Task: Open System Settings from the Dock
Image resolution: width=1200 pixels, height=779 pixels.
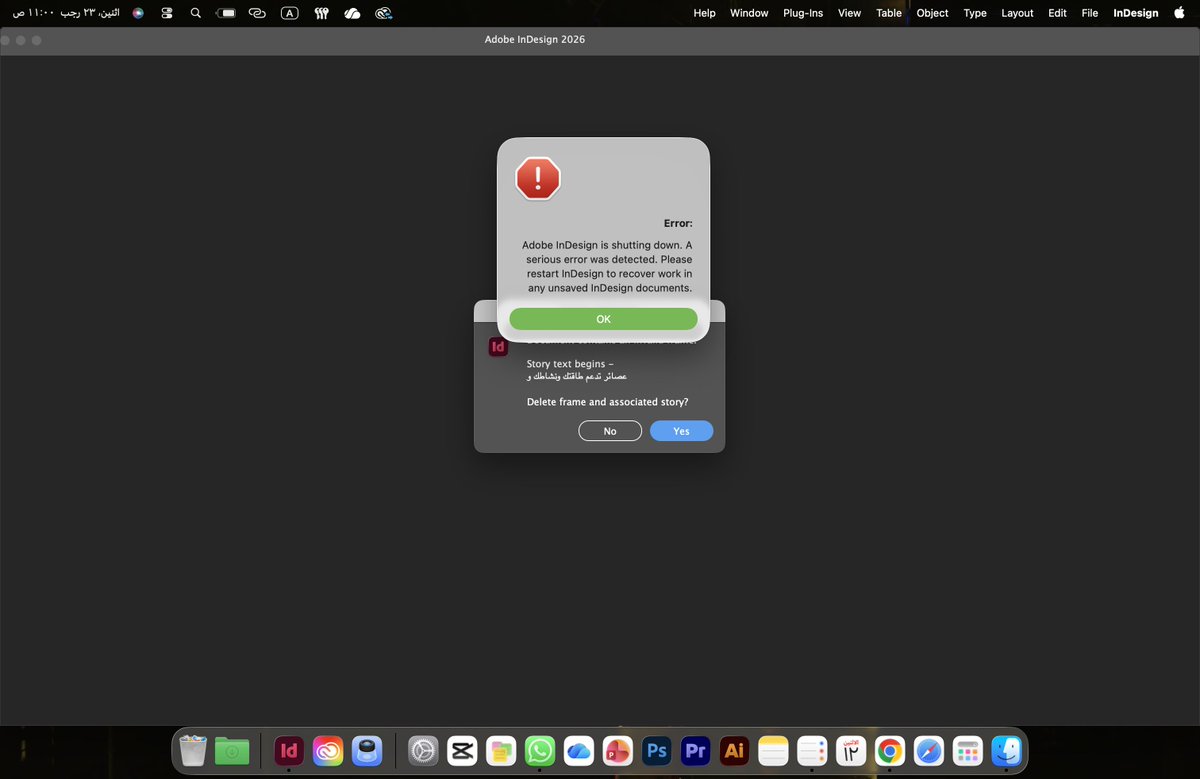Action: point(423,750)
